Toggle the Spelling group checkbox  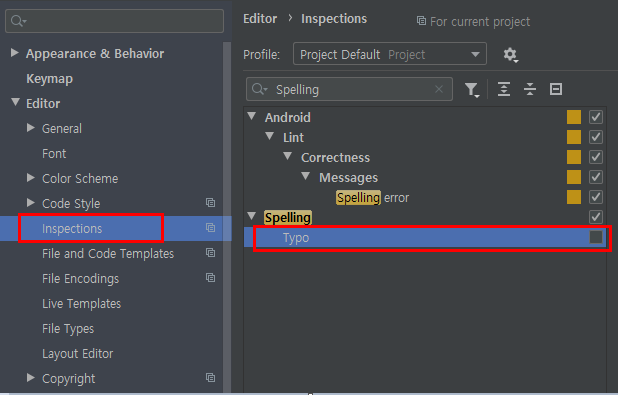pyautogui.click(x=596, y=217)
